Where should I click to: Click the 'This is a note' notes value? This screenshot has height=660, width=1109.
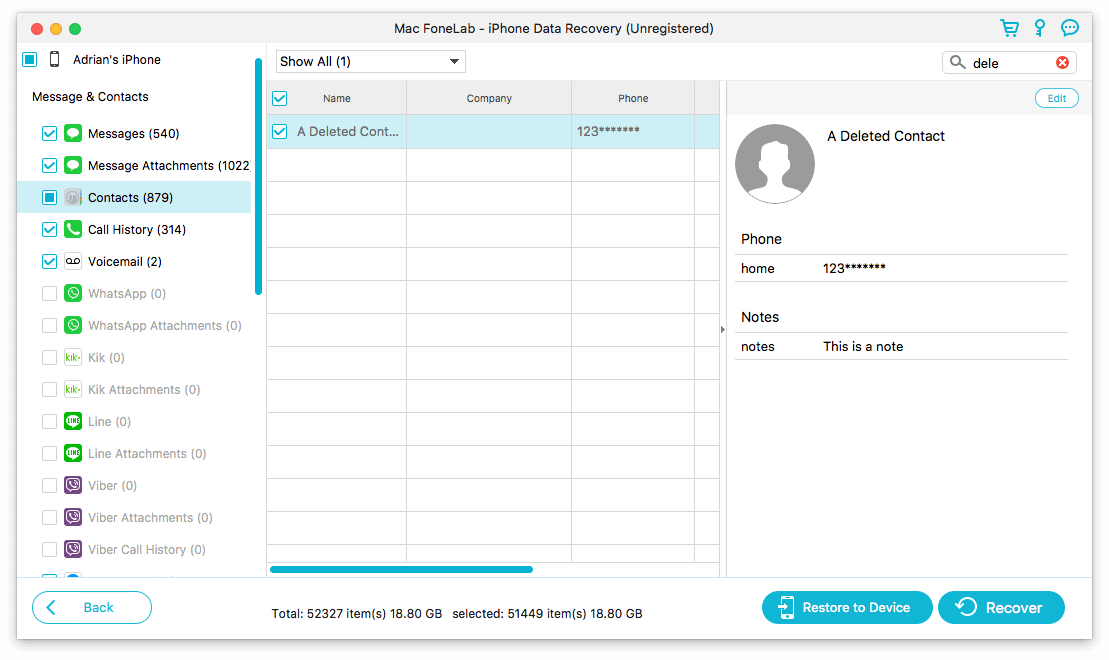point(863,346)
